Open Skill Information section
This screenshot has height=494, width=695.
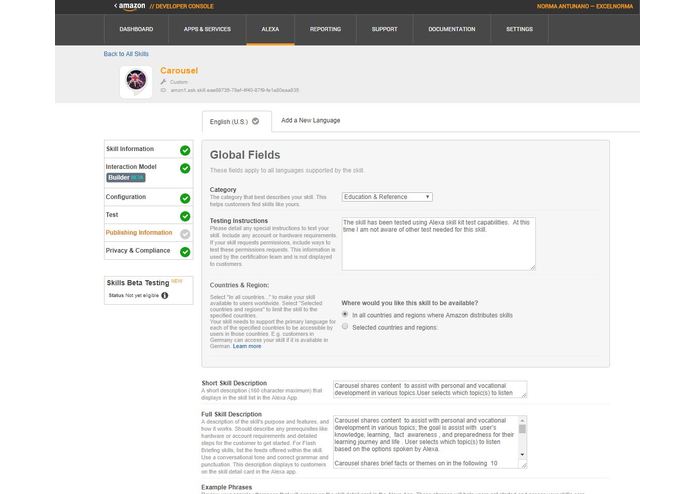(x=130, y=149)
